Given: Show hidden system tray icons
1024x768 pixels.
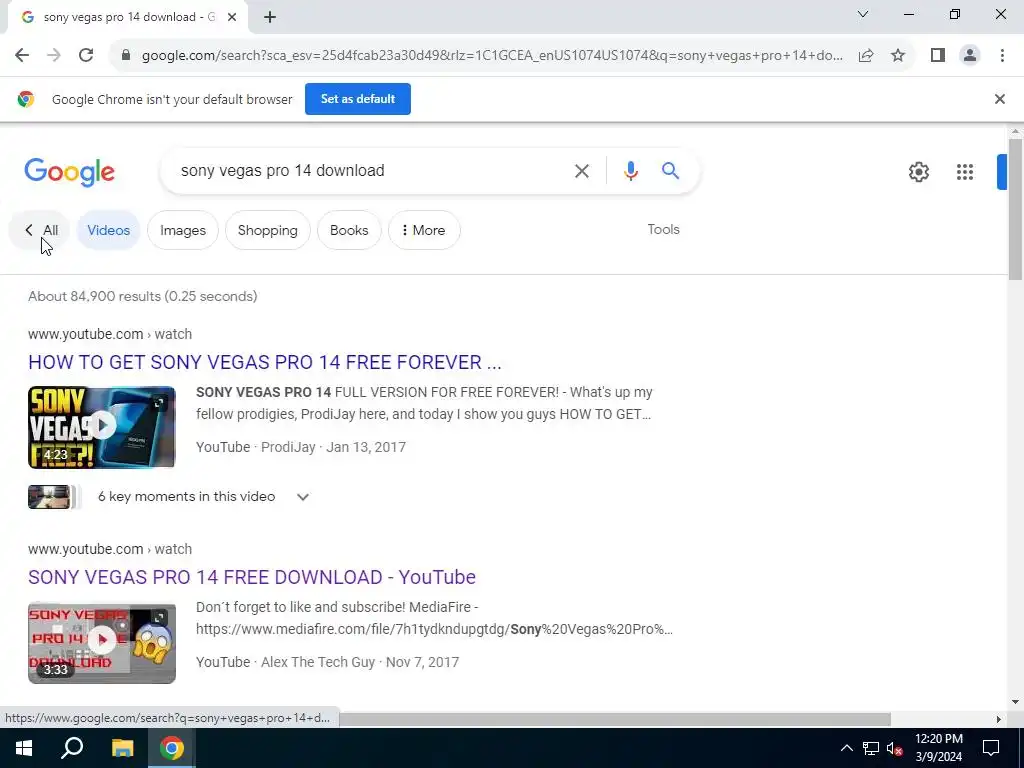Looking at the screenshot, I should (x=846, y=748).
